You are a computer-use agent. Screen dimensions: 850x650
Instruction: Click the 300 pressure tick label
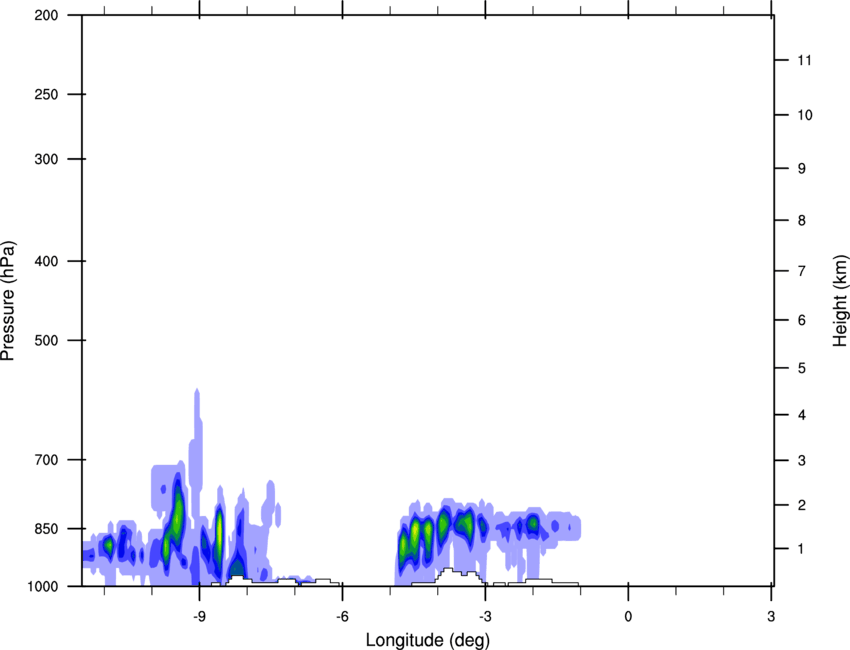[46, 159]
